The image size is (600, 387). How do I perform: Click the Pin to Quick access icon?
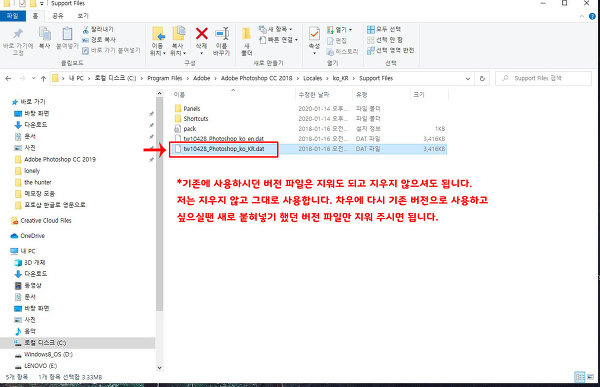point(18,34)
